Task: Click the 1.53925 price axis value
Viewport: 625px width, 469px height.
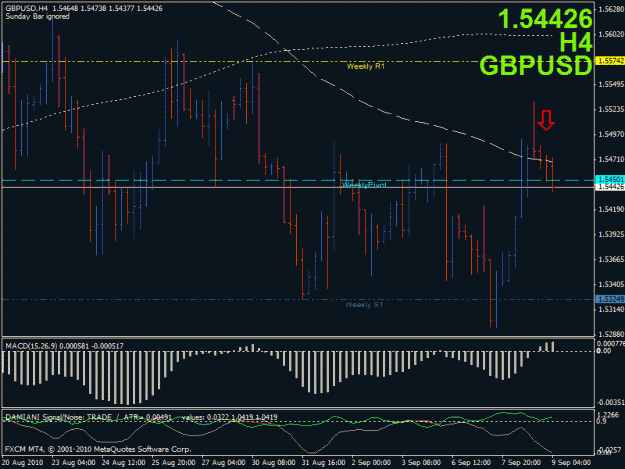Action: pyautogui.click(x=611, y=234)
